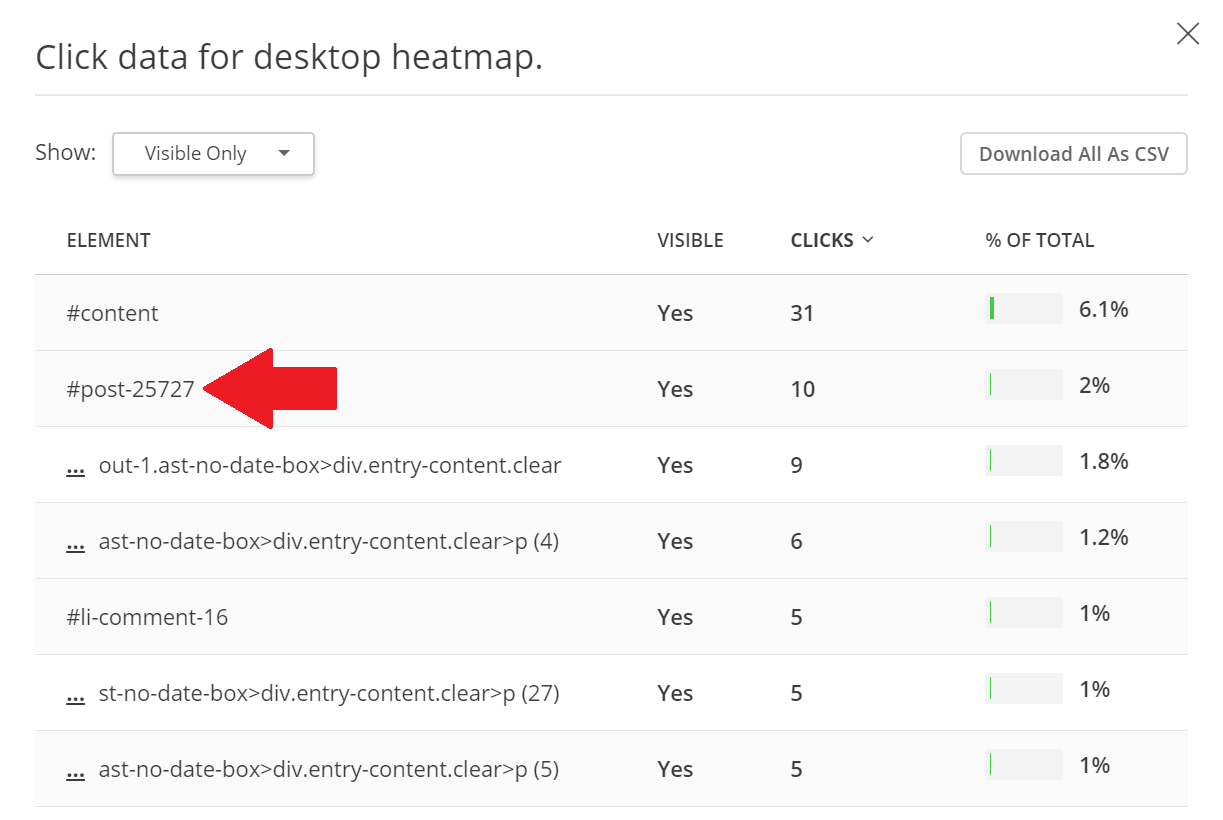Image resolution: width=1223 pixels, height=820 pixels.
Task: Click the 6 clicks value
Action: click(x=796, y=541)
